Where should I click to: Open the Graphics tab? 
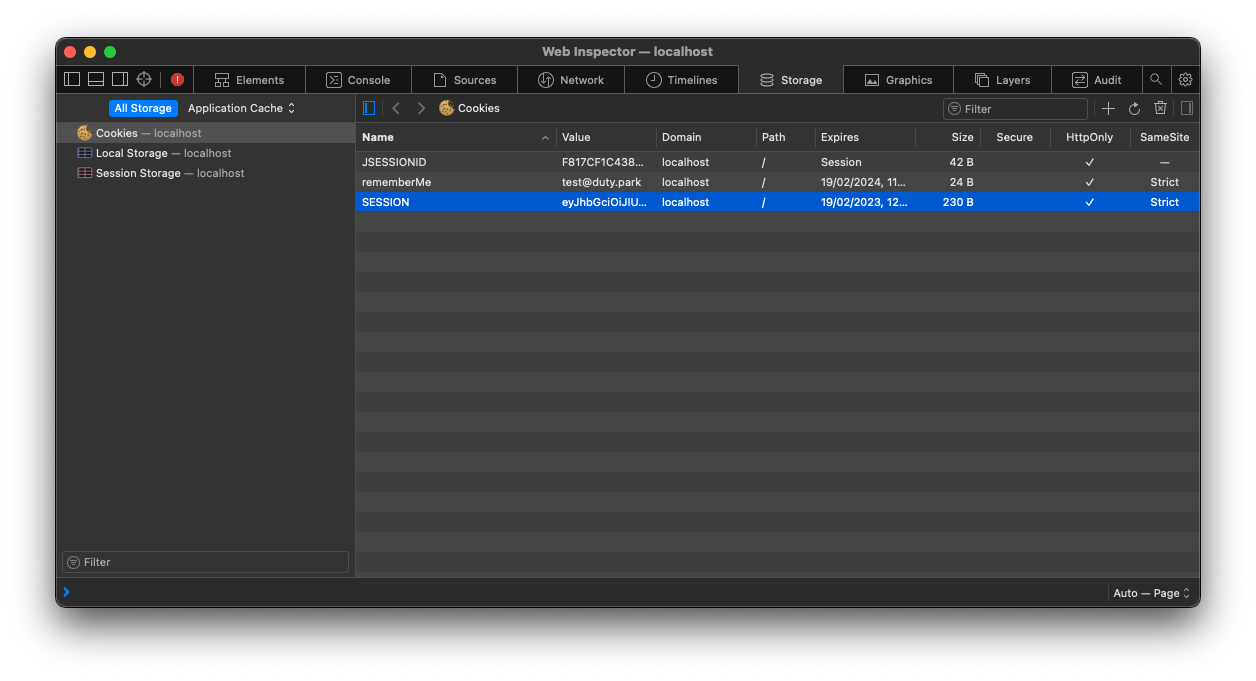pyautogui.click(x=898, y=80)
